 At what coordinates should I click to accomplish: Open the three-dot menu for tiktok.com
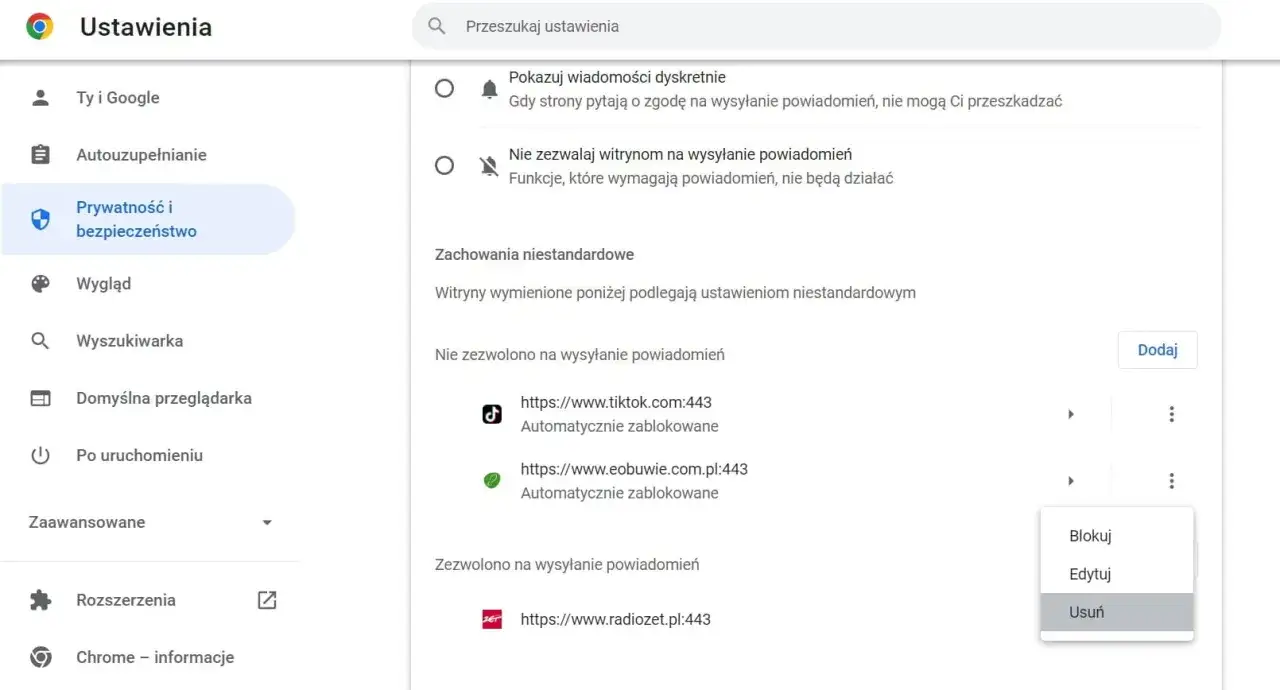point(1171,413)
